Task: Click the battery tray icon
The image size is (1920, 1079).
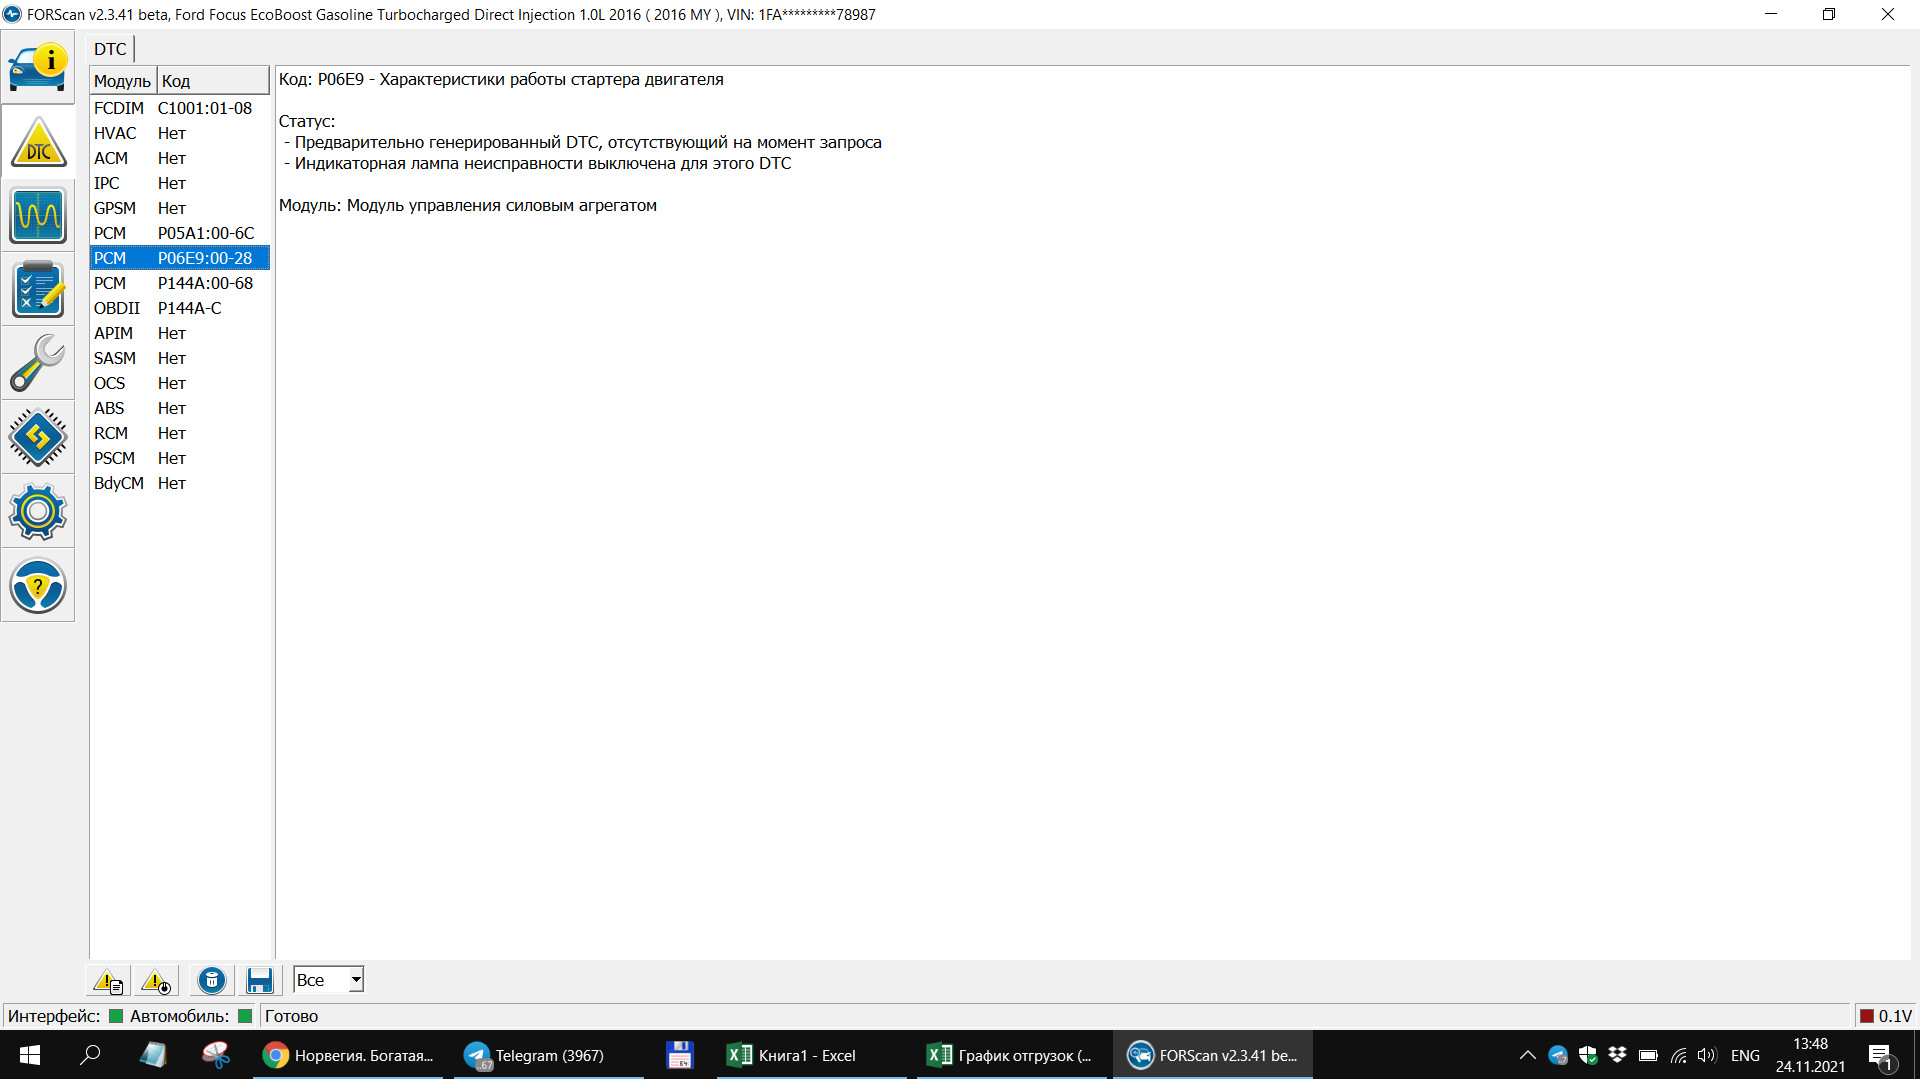Action: (x=1648, y=1055)
